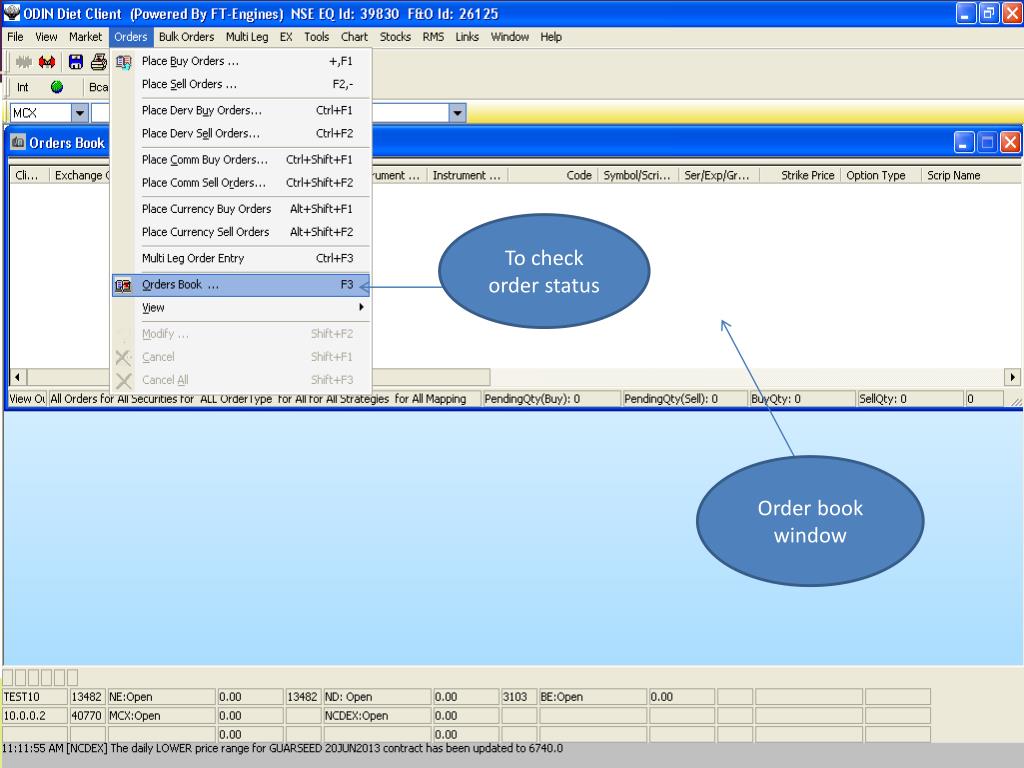Click the Place Buy Orders menu icon
1024x768 pixels.
[123, 62]
